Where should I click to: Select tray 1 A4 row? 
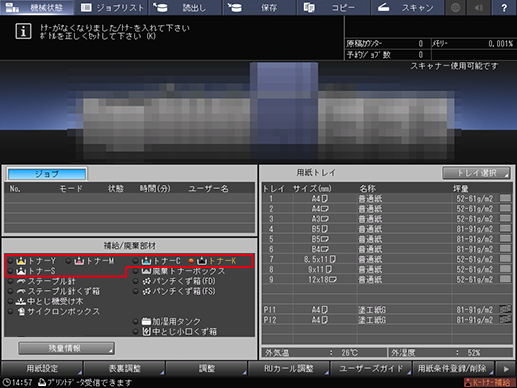(387, 199)
